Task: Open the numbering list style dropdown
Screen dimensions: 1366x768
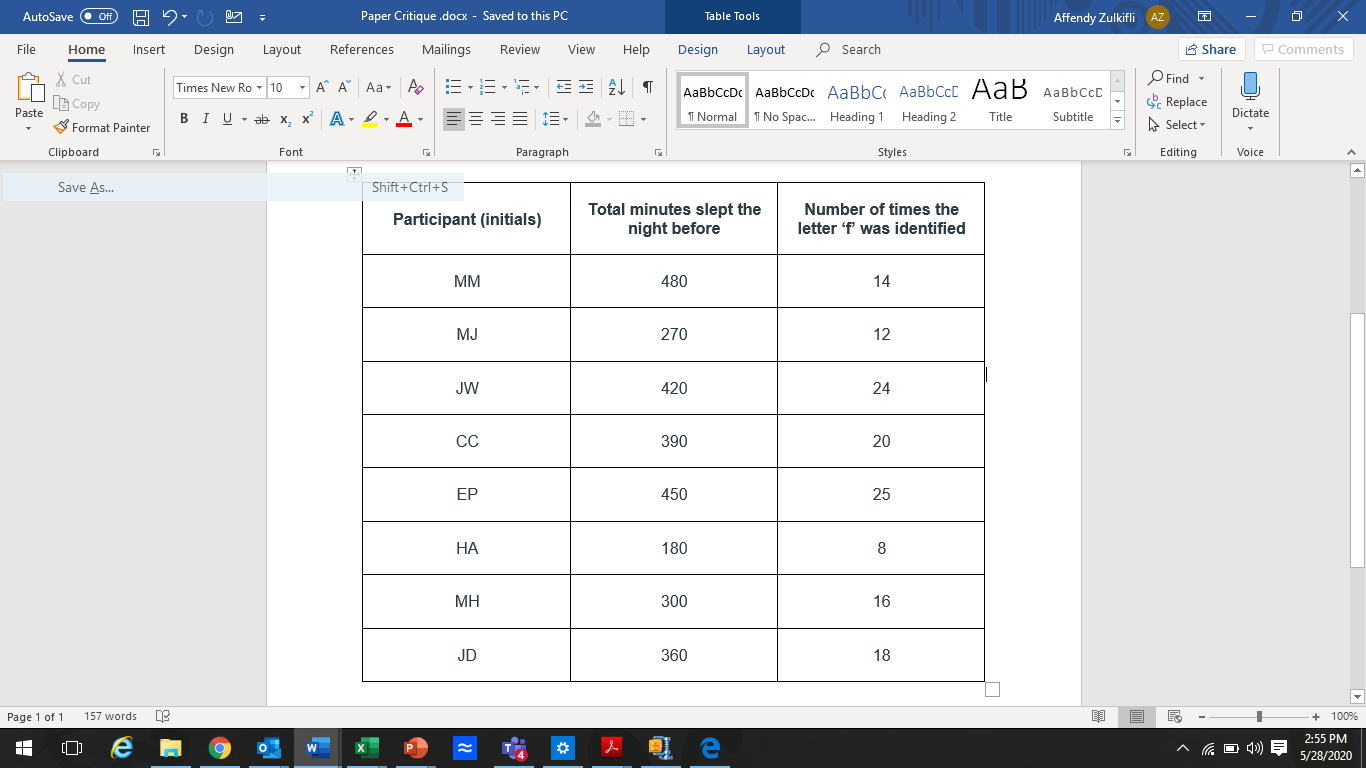Action: click(503, 88)
